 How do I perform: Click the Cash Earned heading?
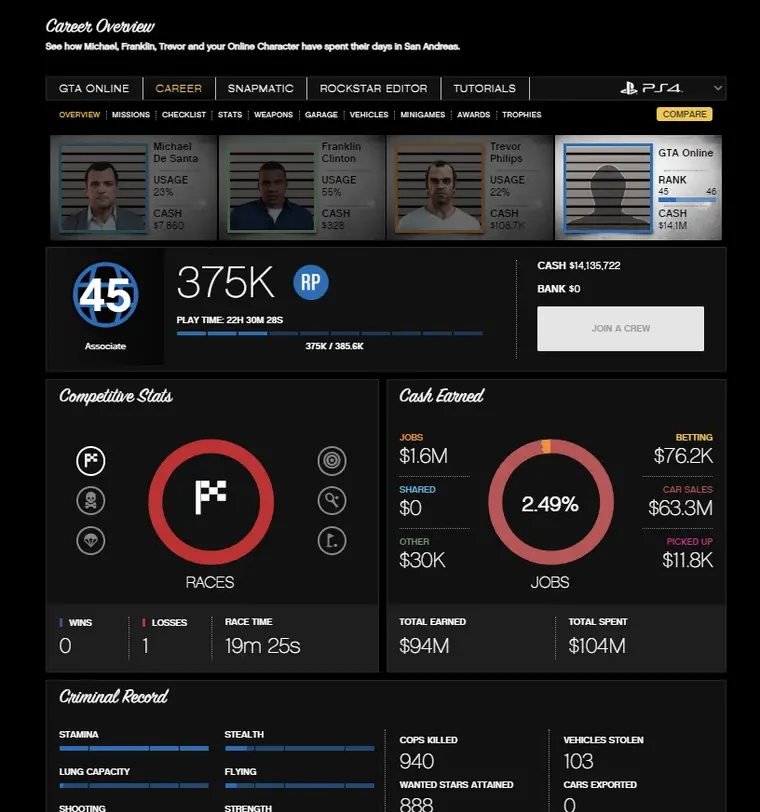[x=441, y=396]
